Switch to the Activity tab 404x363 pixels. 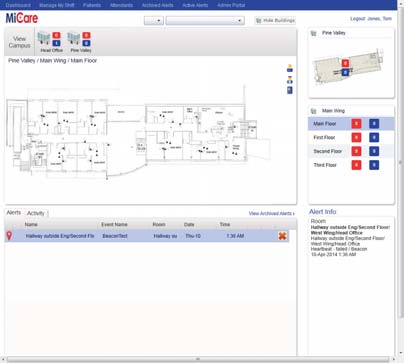[x=36, y=213]
